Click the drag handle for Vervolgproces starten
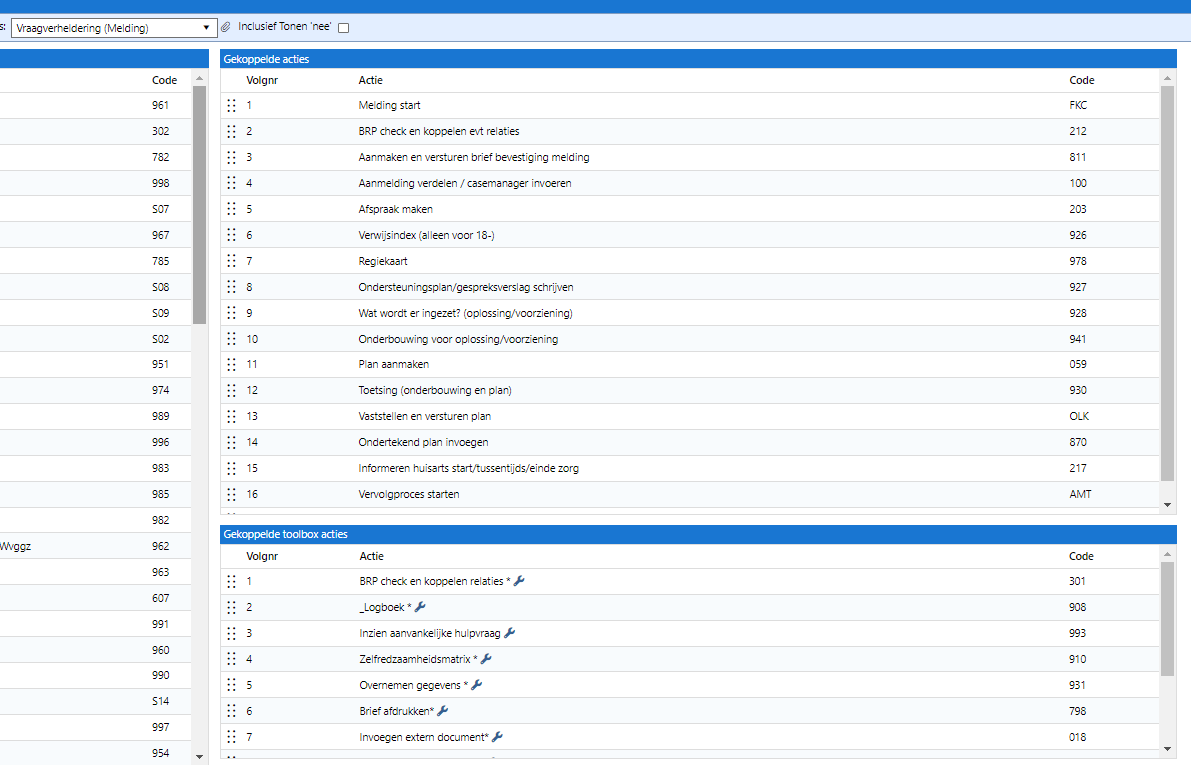Image resolution: width=1191 pixels, height=765 pixels. tap(231, 494)
